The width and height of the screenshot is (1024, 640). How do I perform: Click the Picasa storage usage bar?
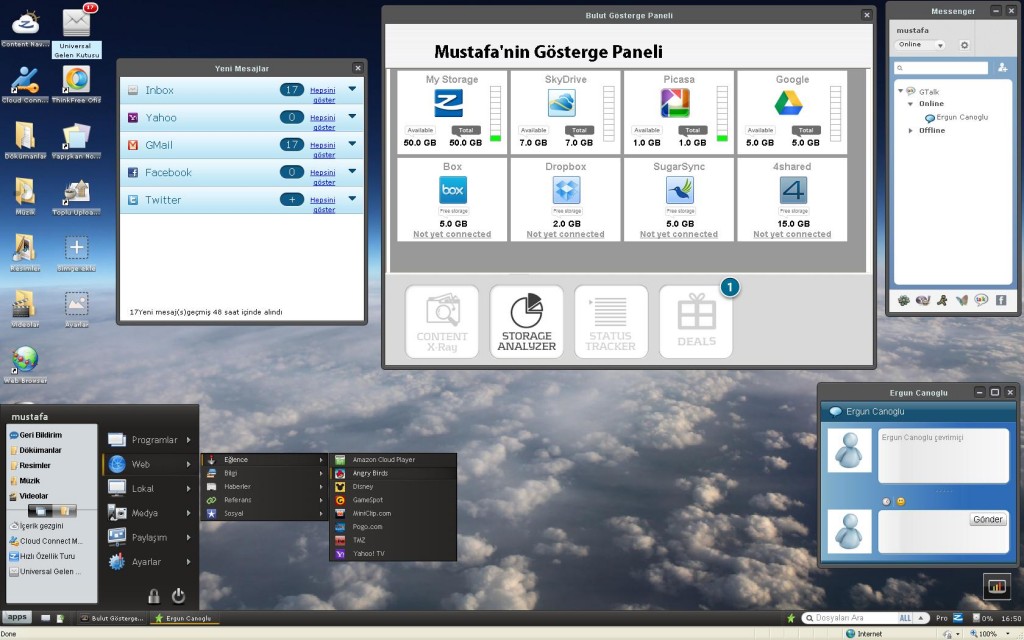722,114
